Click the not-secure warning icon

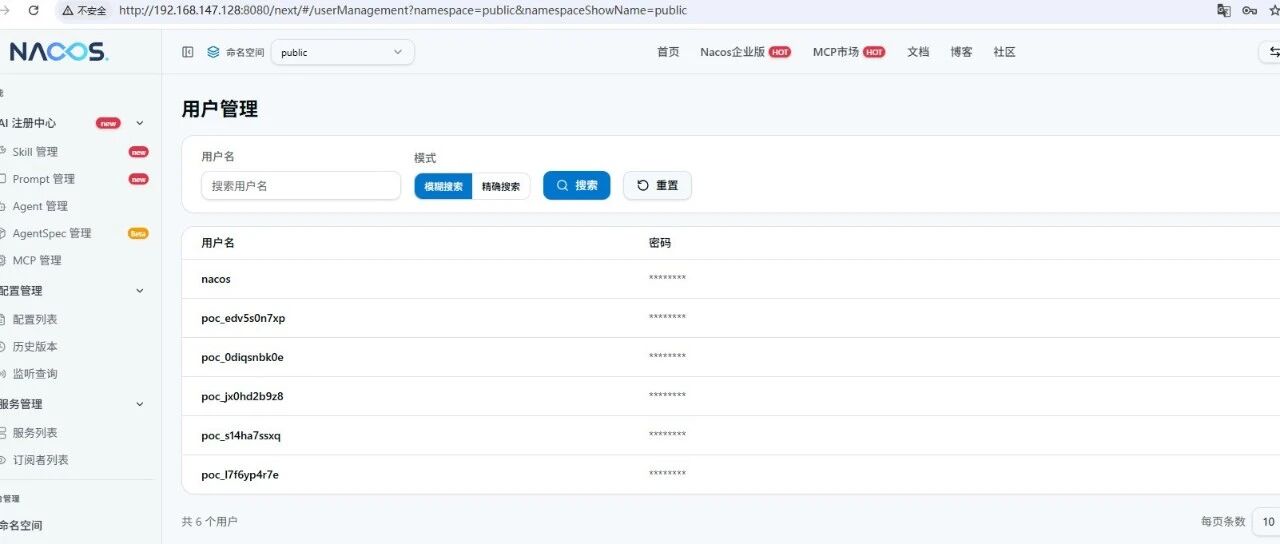[68, 10]
